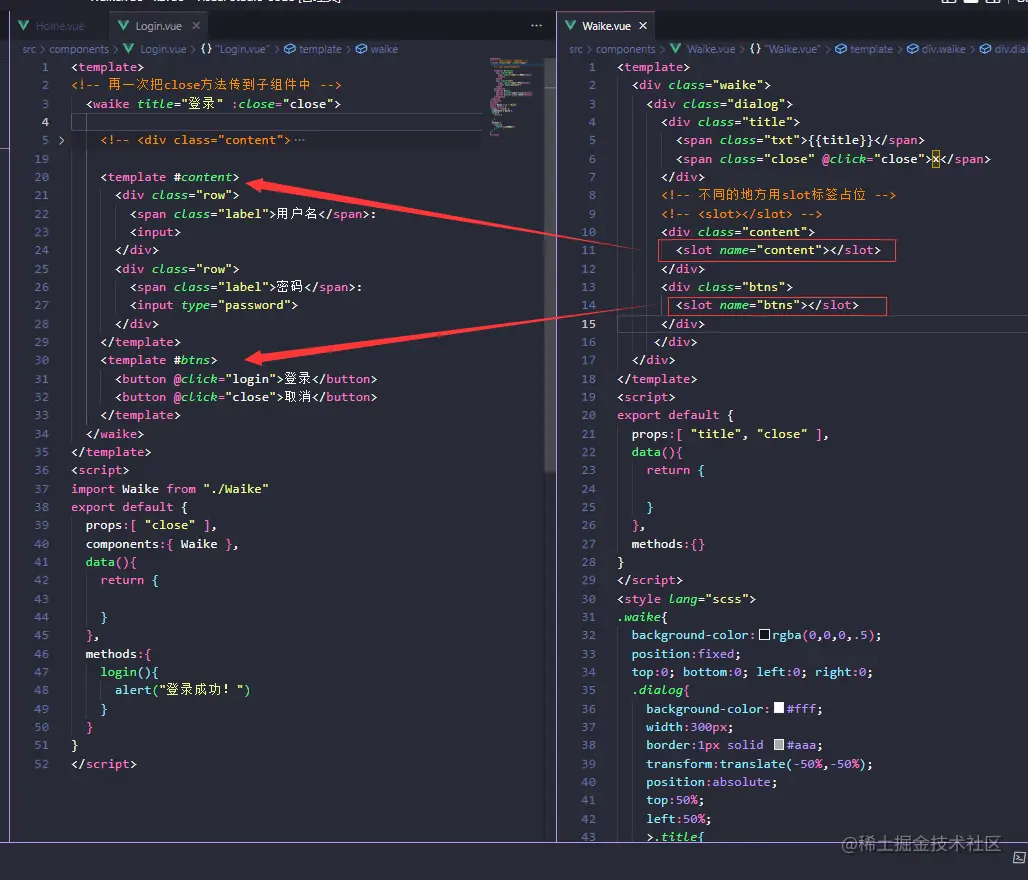
Task: Open 'template' breadcrumb in Waike.vue editor
Action: click(864, 49)
